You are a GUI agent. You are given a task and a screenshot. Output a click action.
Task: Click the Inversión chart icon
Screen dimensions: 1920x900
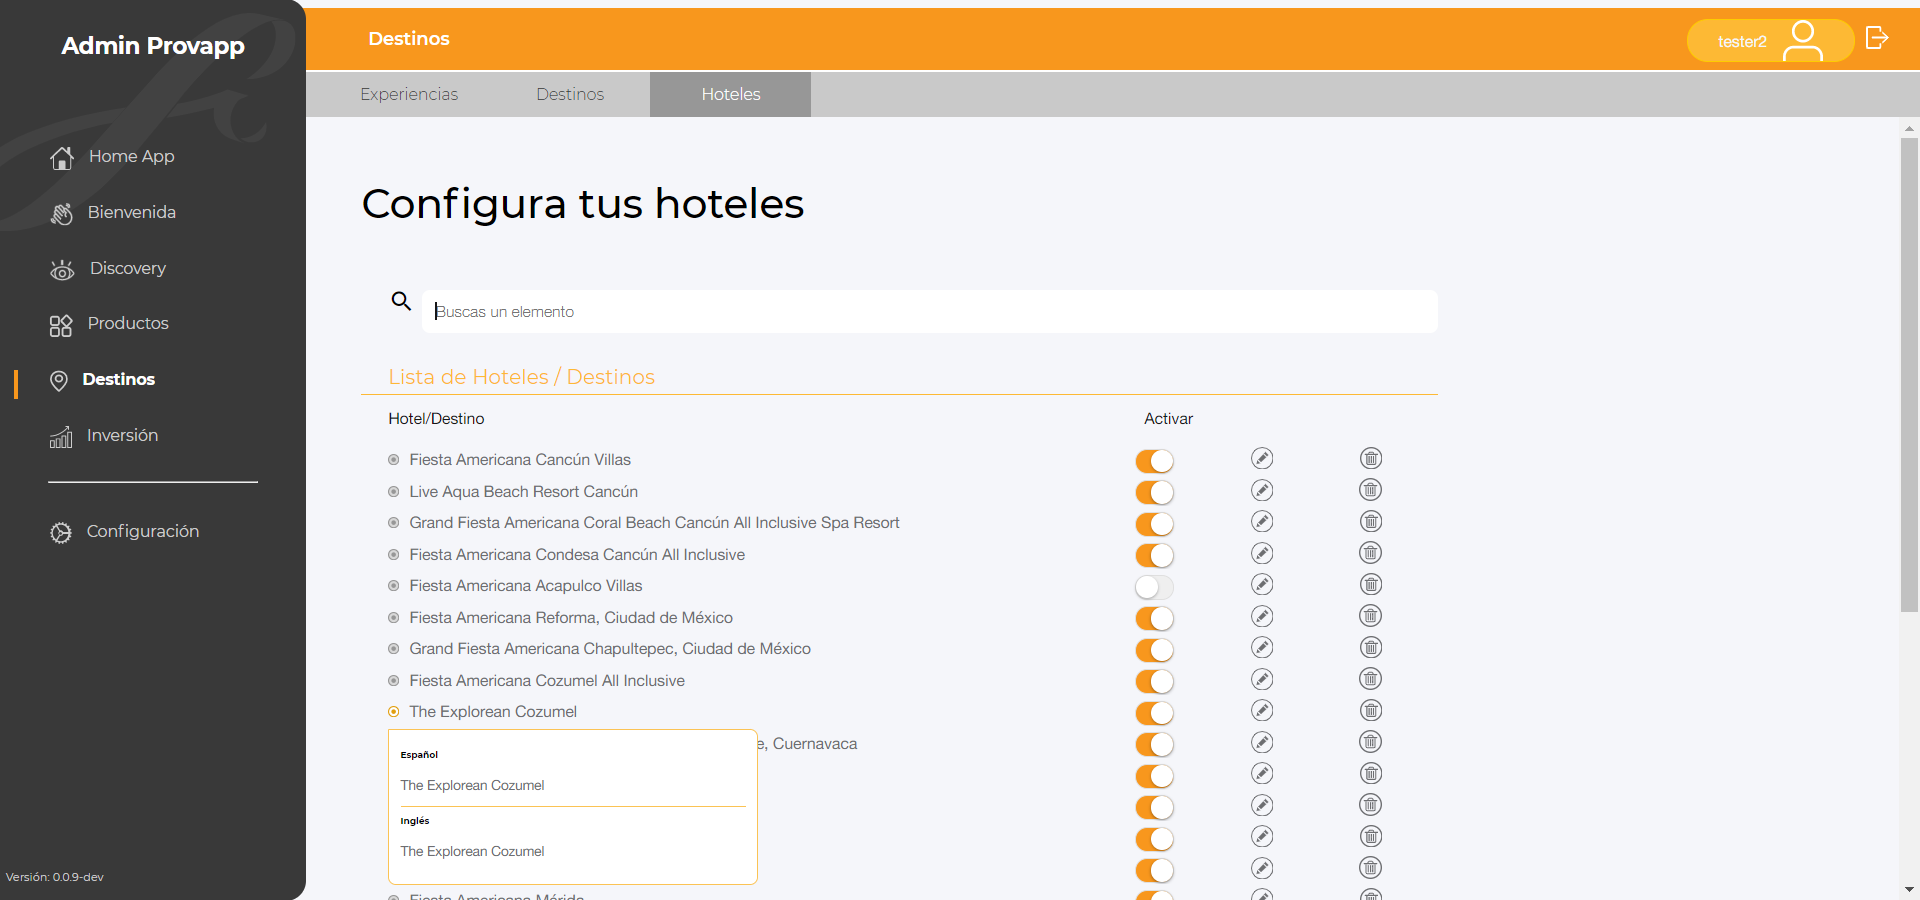tap(61, 437)
